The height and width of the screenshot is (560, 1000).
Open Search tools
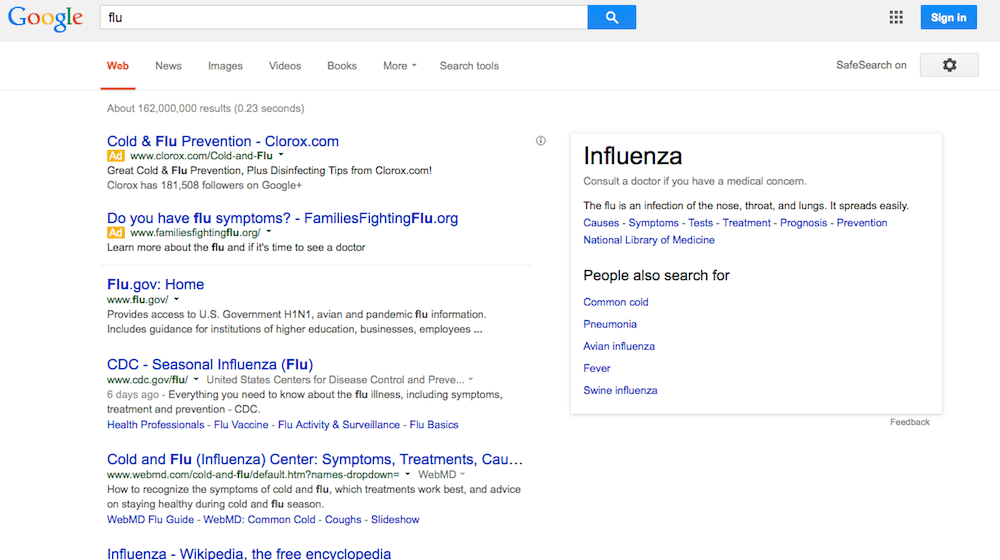[x=469, y=66]
